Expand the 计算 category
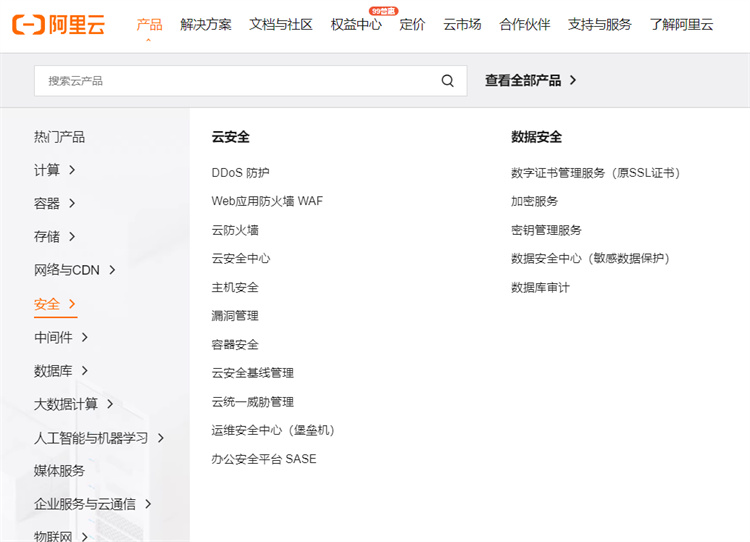This screenshot has width=750, height=542. tap(72, 170)
